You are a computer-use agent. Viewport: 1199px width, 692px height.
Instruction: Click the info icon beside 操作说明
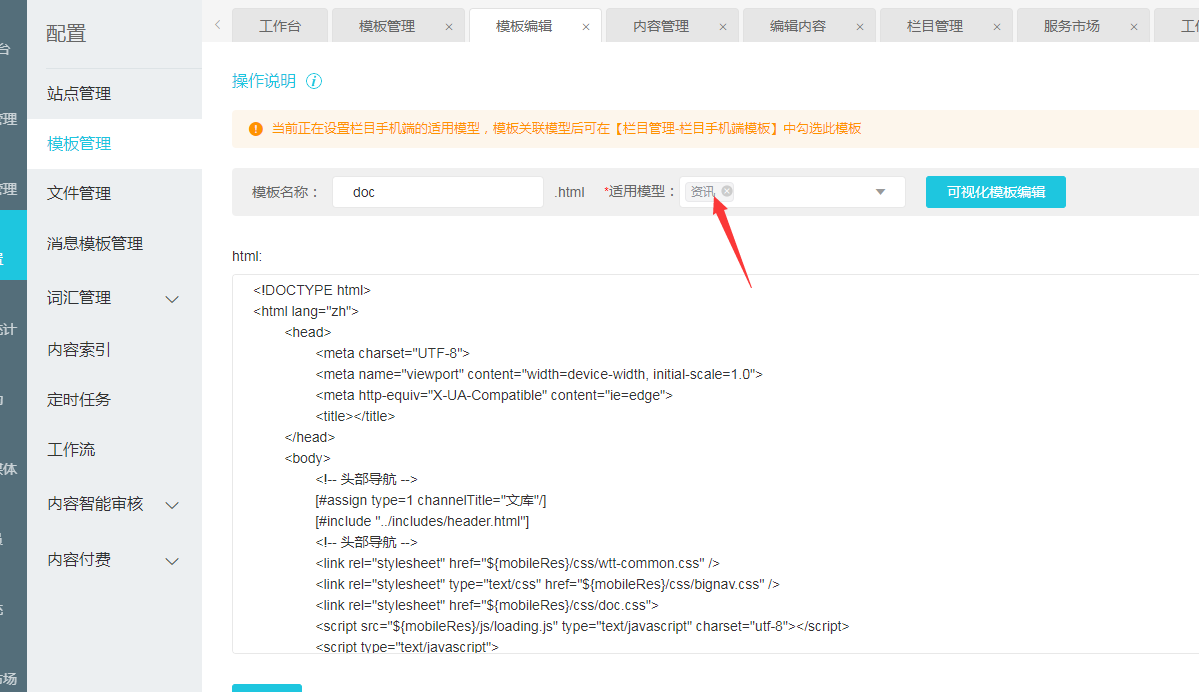(x=314, y=81)
